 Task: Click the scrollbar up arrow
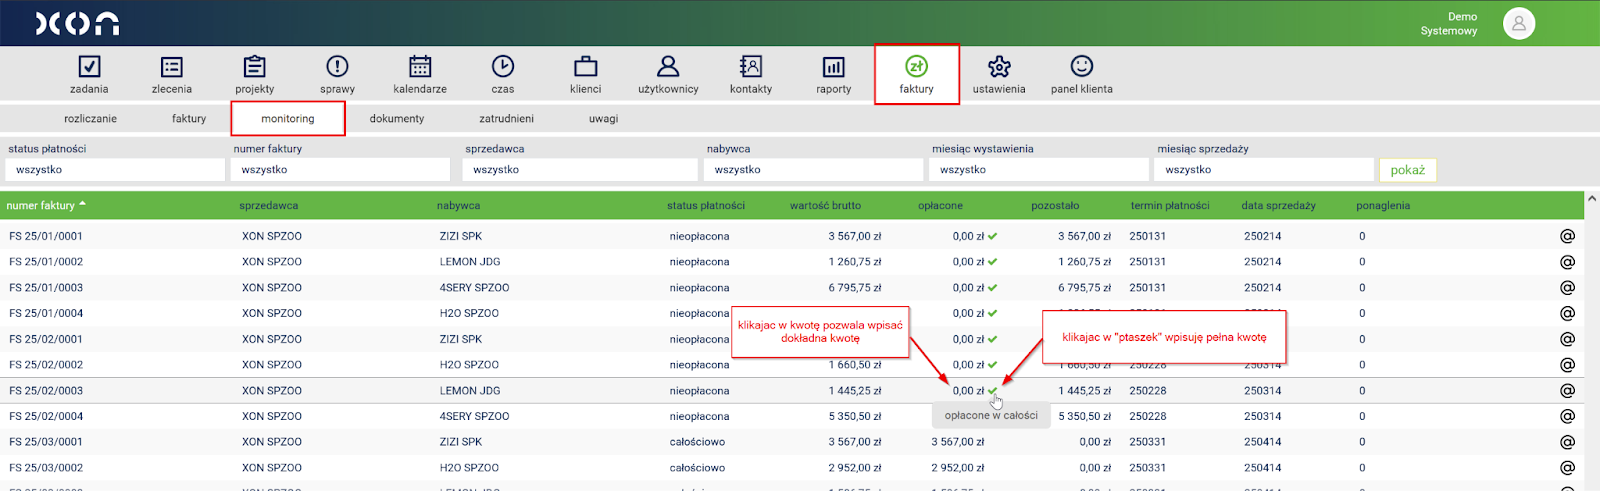pyautogui.click(x=1591, y=199)
